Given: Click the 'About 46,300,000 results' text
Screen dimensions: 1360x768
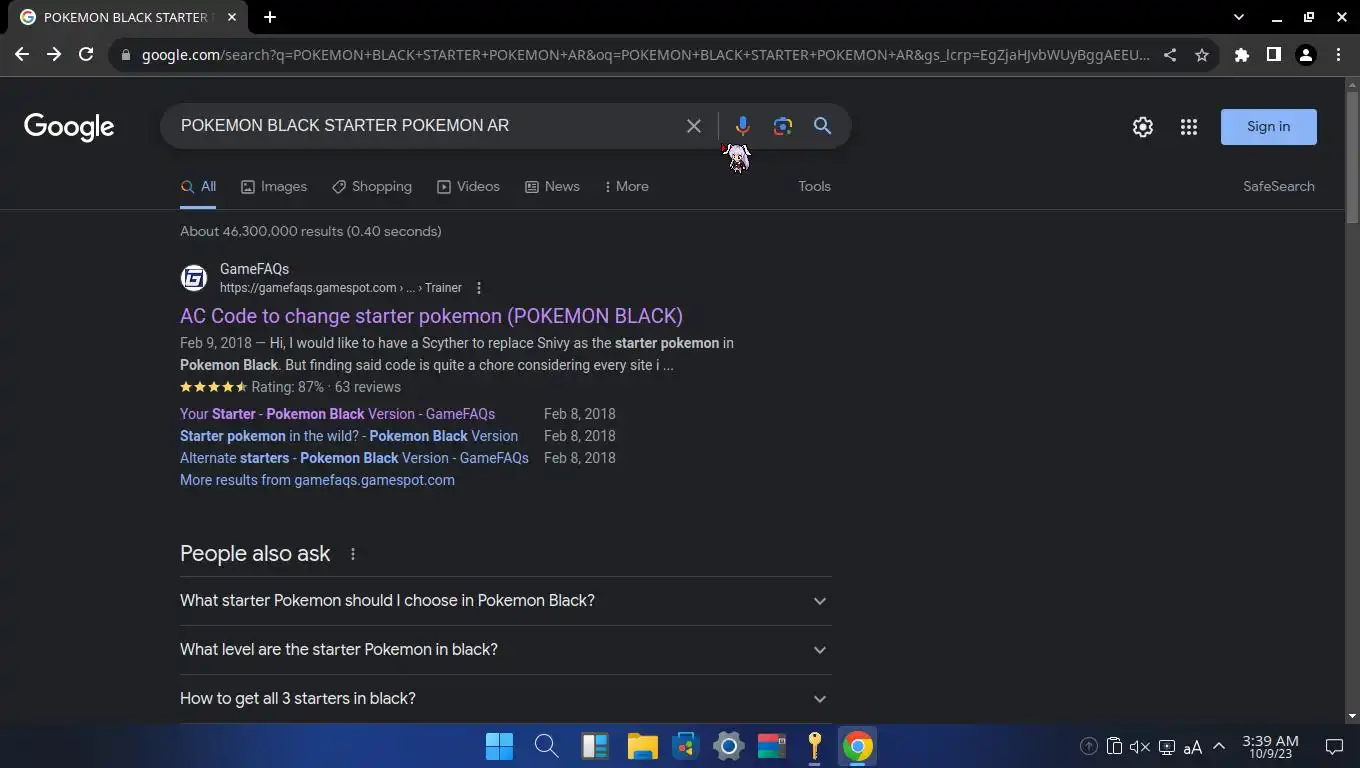Looking at the screenshot, I should point(310,231).
